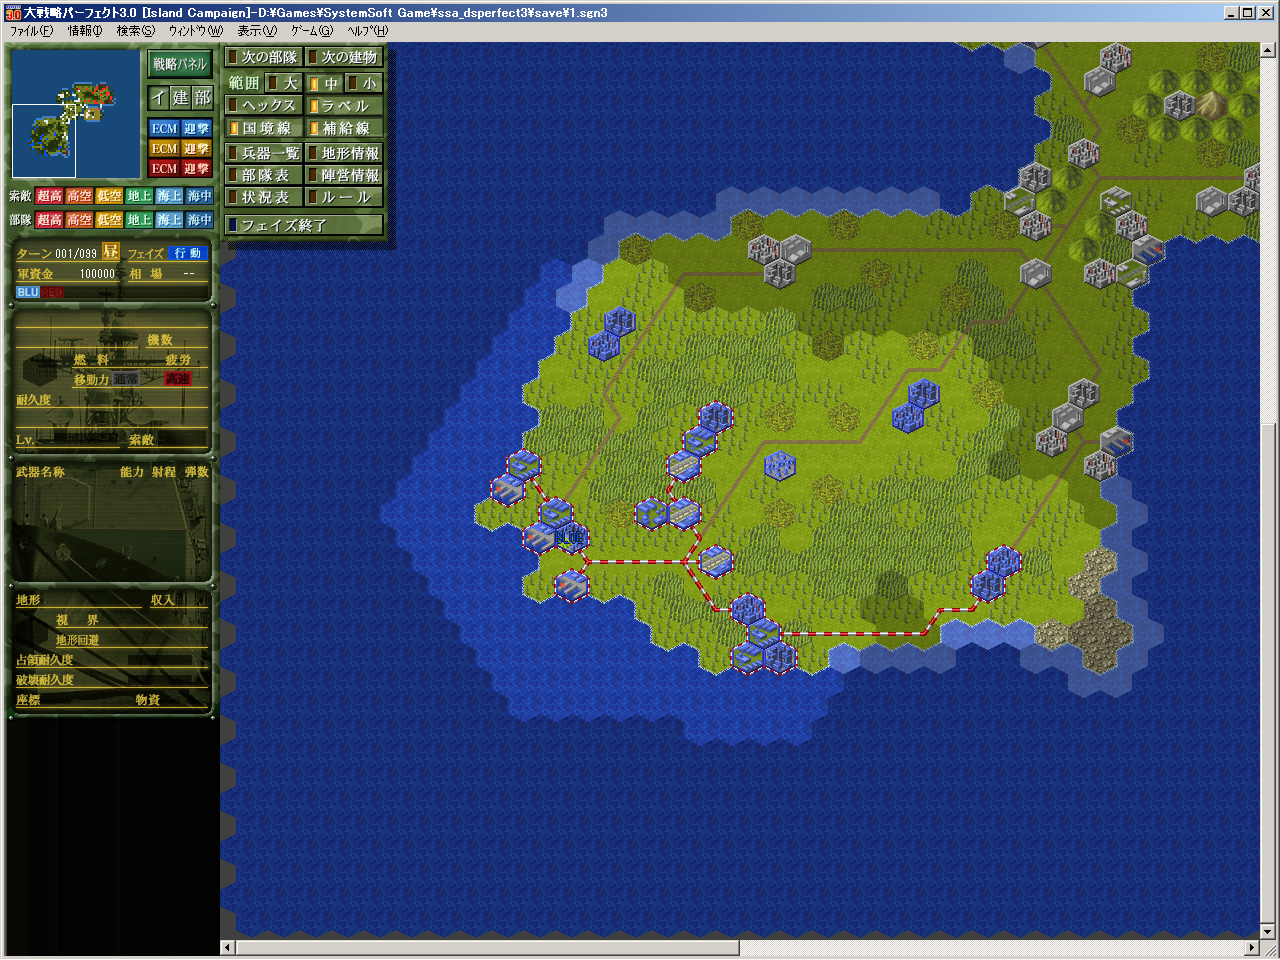Click the 昼 daytime indicator icon
This screenshot has height=960, width=1280.
pyautogui.click(x=110, y=252)
